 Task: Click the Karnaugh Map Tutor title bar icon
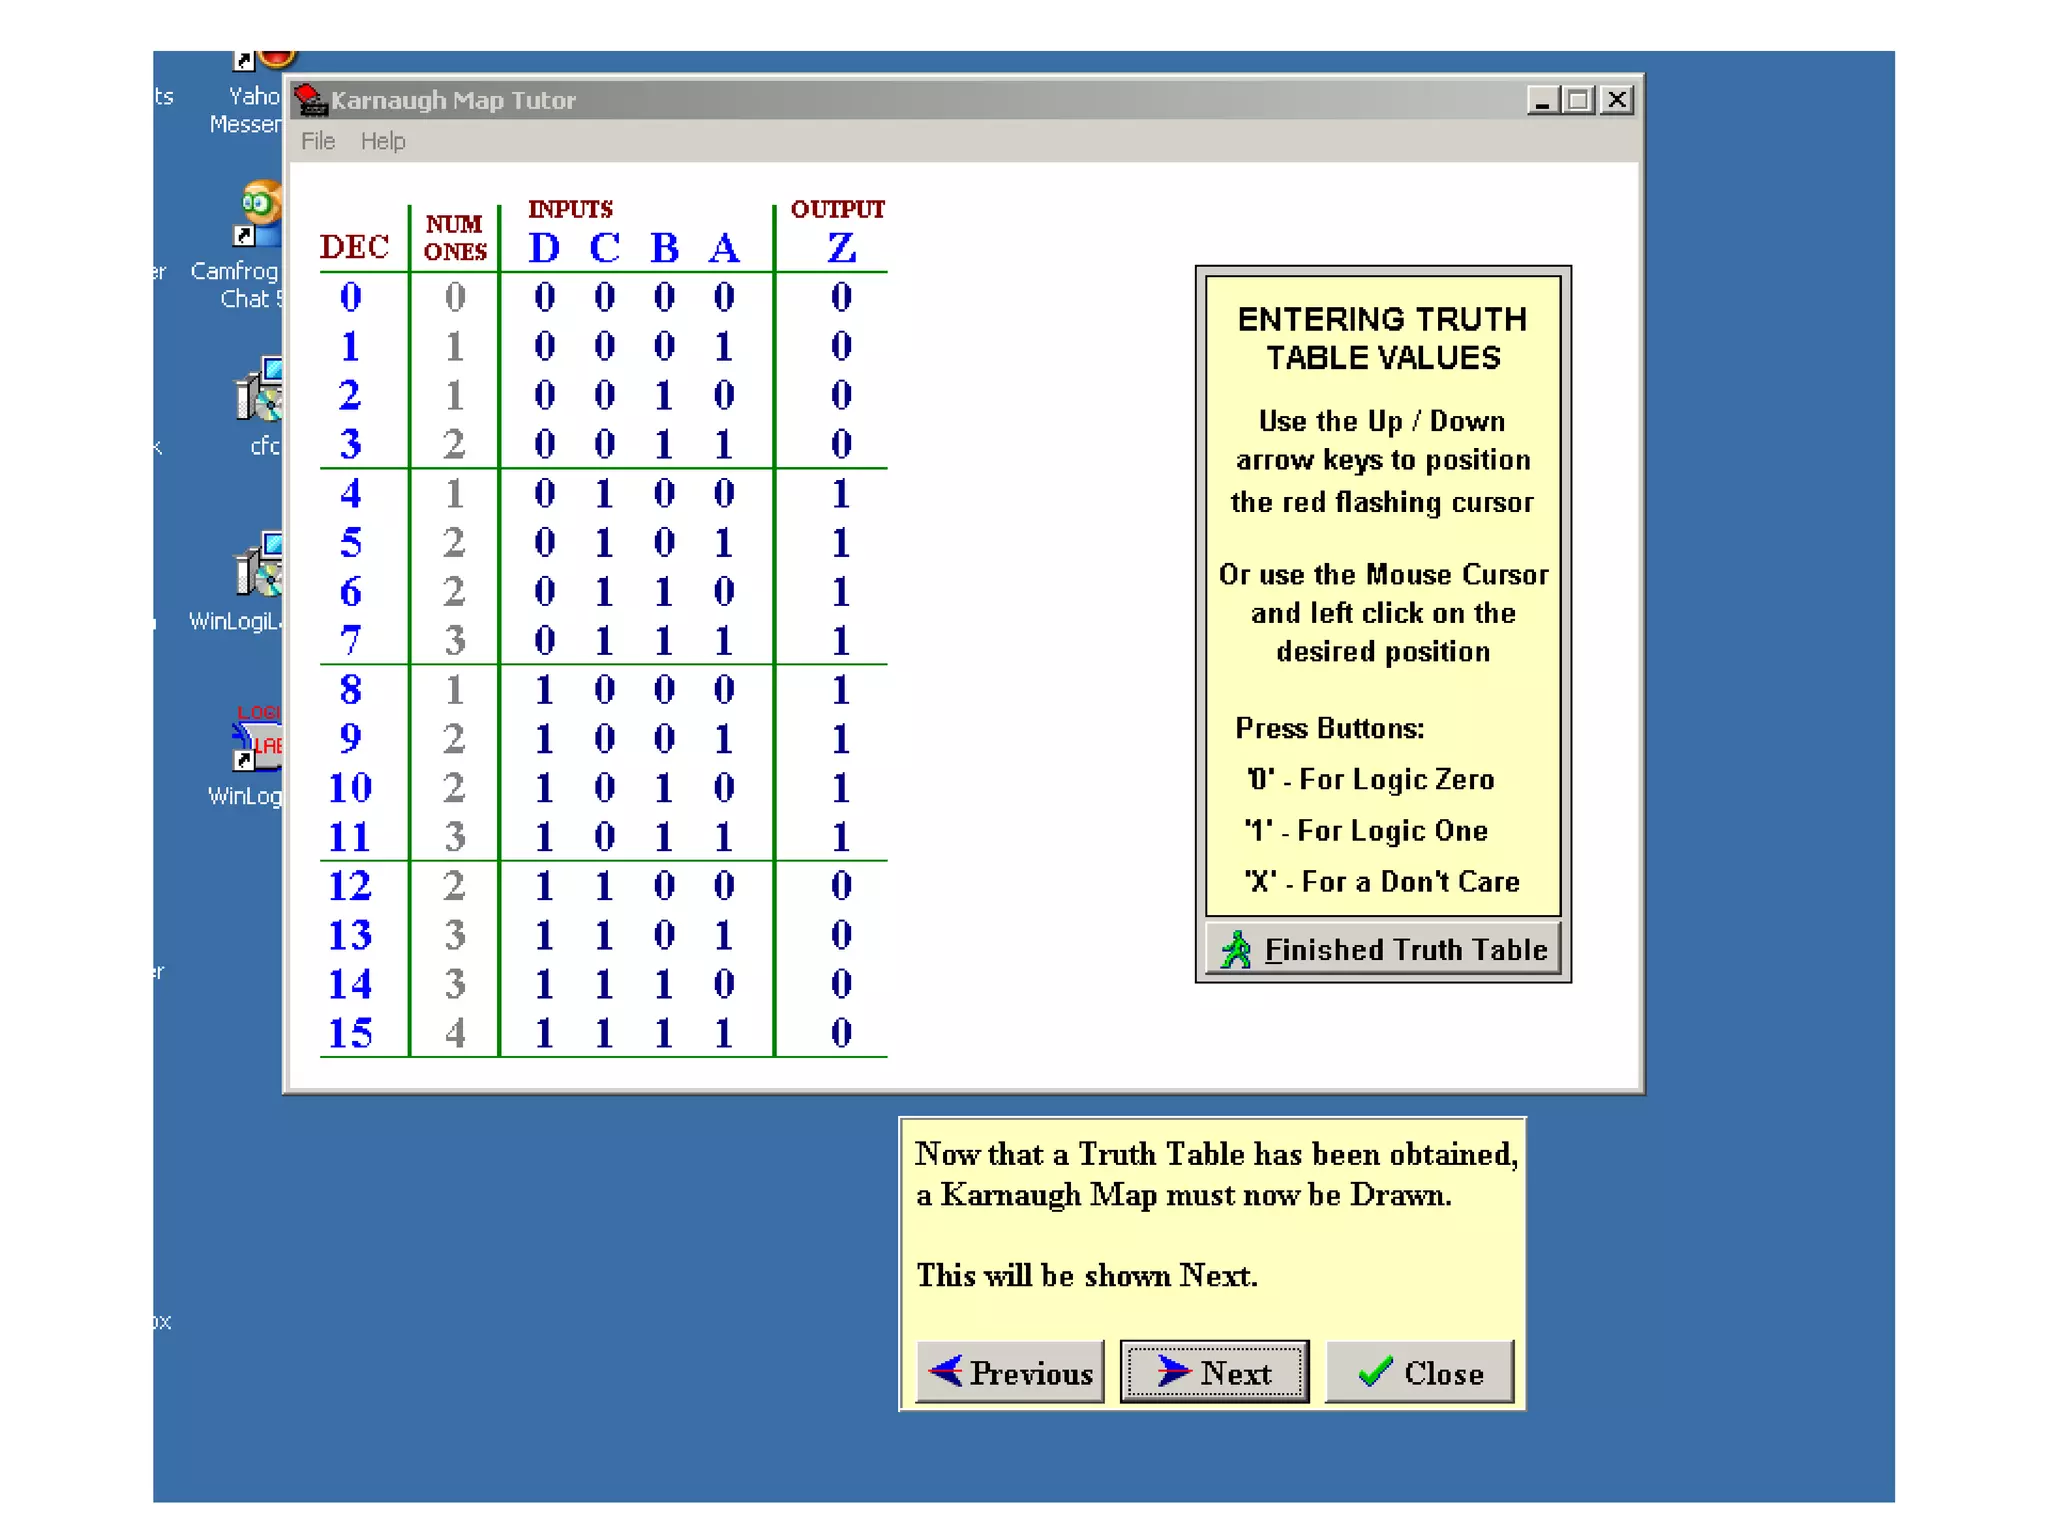point(310,100)
